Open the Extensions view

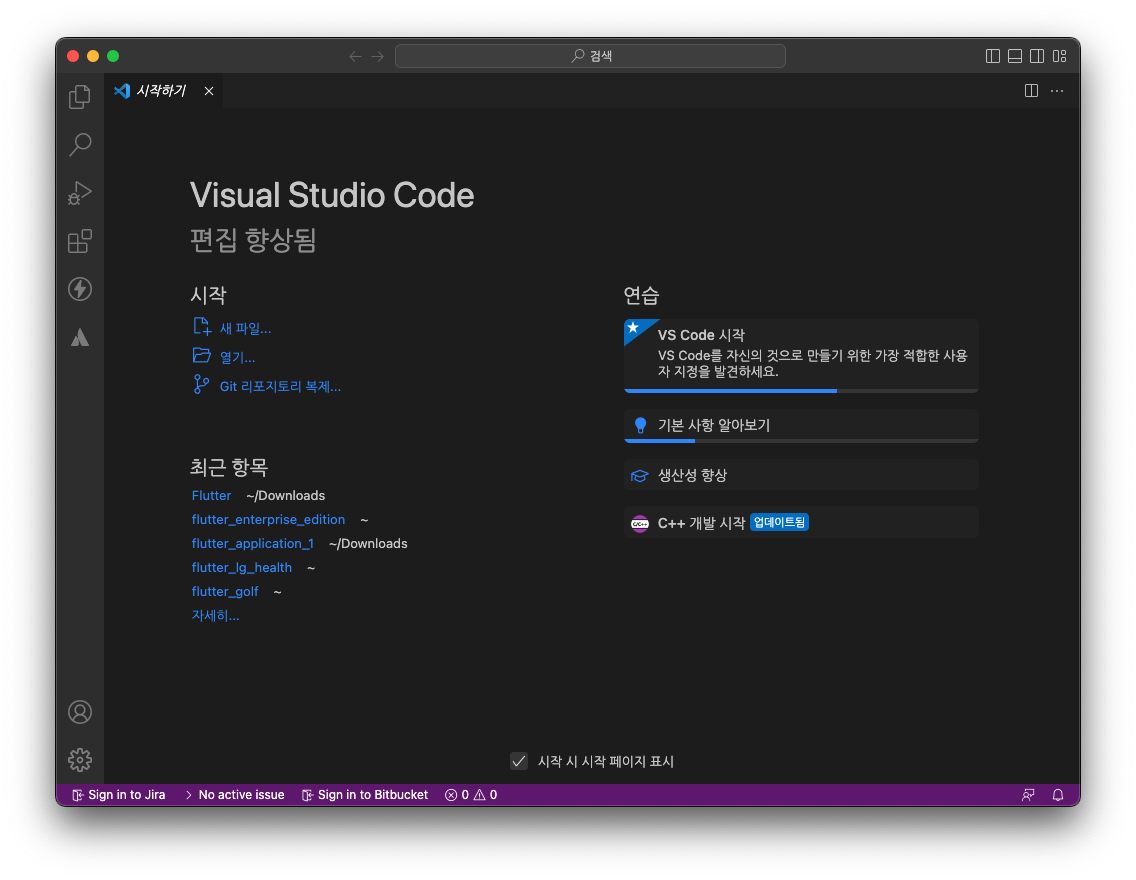80,241
